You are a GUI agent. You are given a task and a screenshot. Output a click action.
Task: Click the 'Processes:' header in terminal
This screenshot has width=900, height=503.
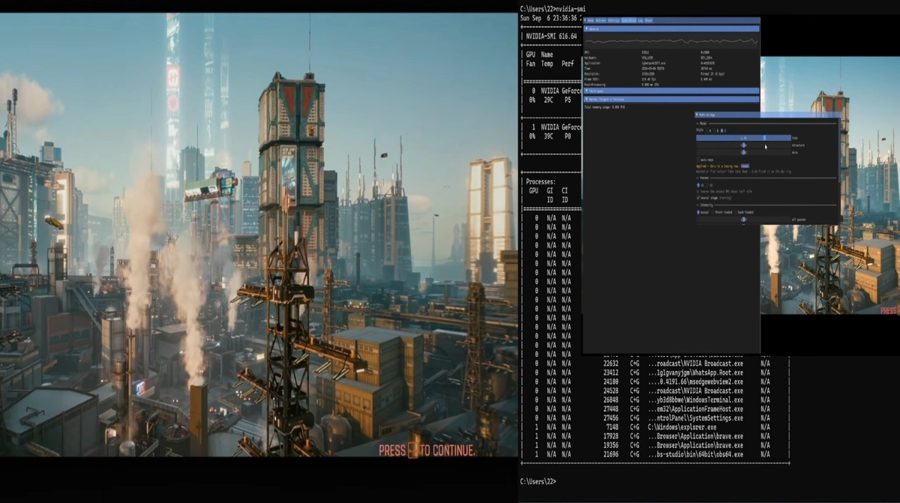540,181
